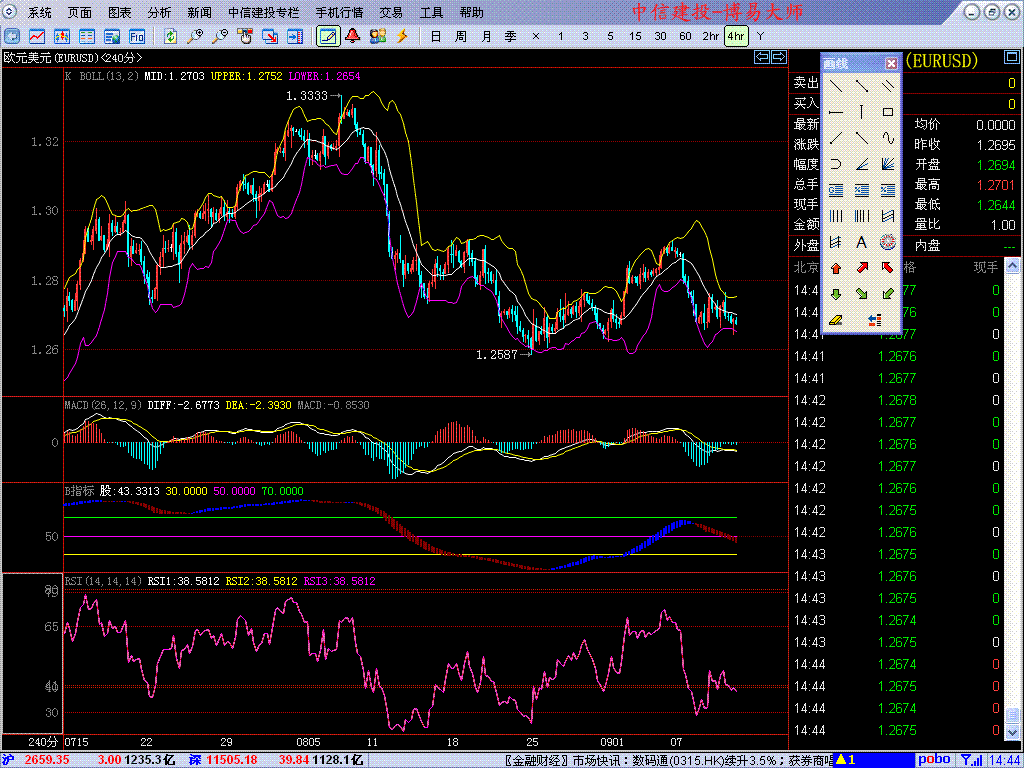Select the text annotation 'A' drawing tool
1024x768 pixels.
[862, 242]
